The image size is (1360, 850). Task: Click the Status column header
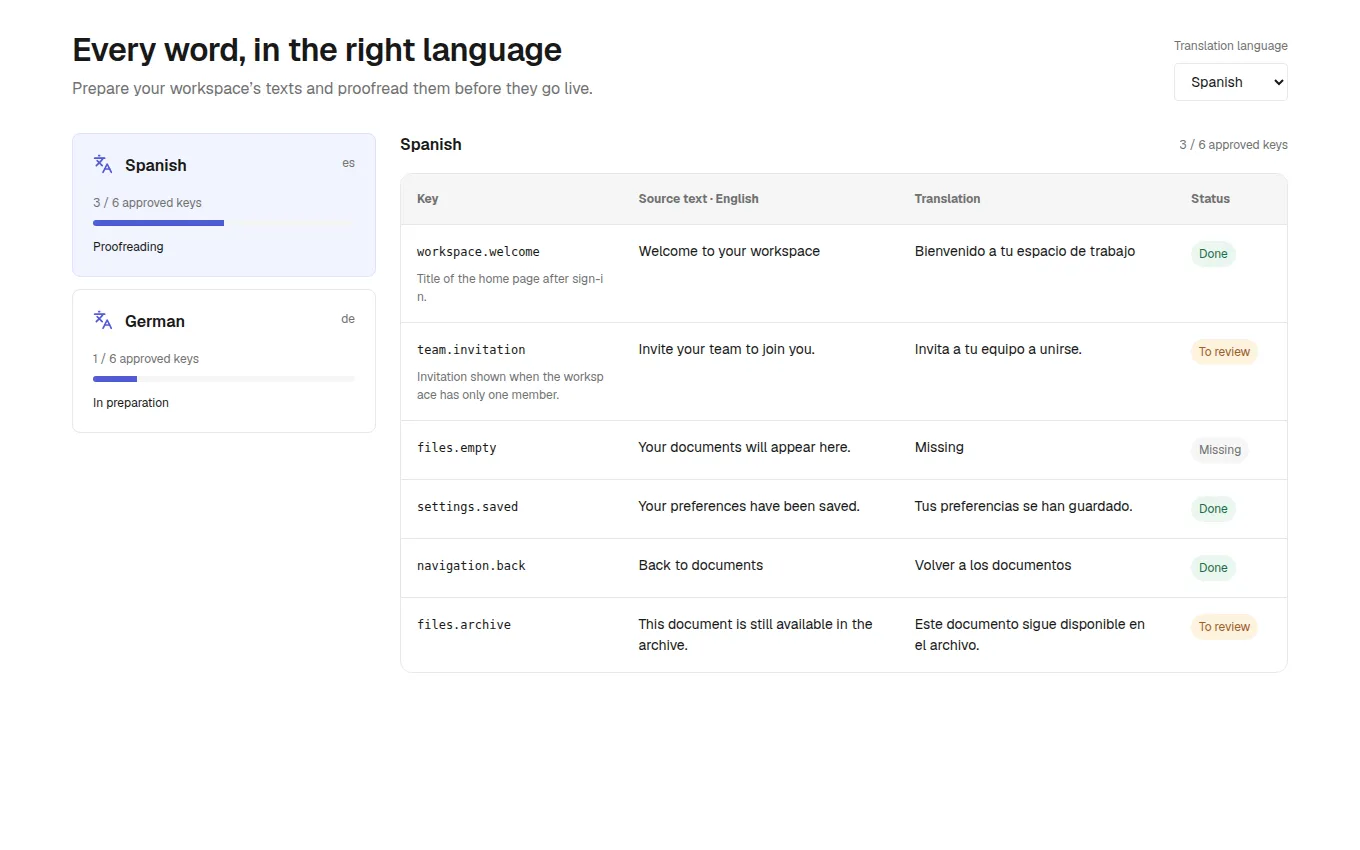pos(1210,199)
